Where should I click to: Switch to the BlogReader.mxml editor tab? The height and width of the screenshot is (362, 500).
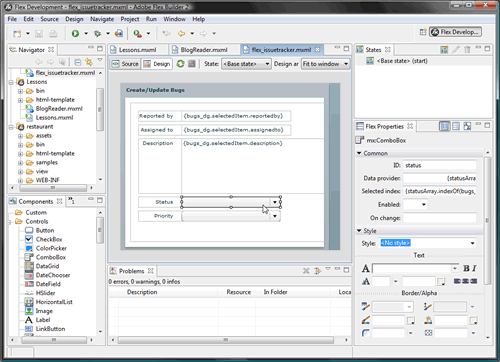pos(204,50)
